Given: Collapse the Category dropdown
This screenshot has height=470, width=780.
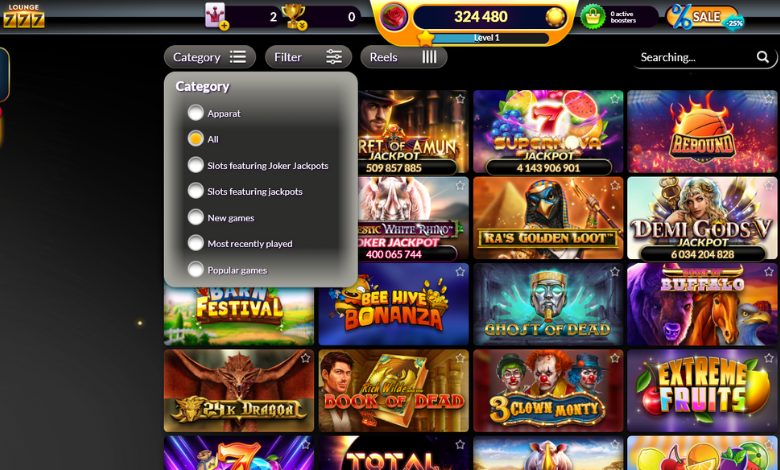Looking at the screenshot, I should coord(209,57).
